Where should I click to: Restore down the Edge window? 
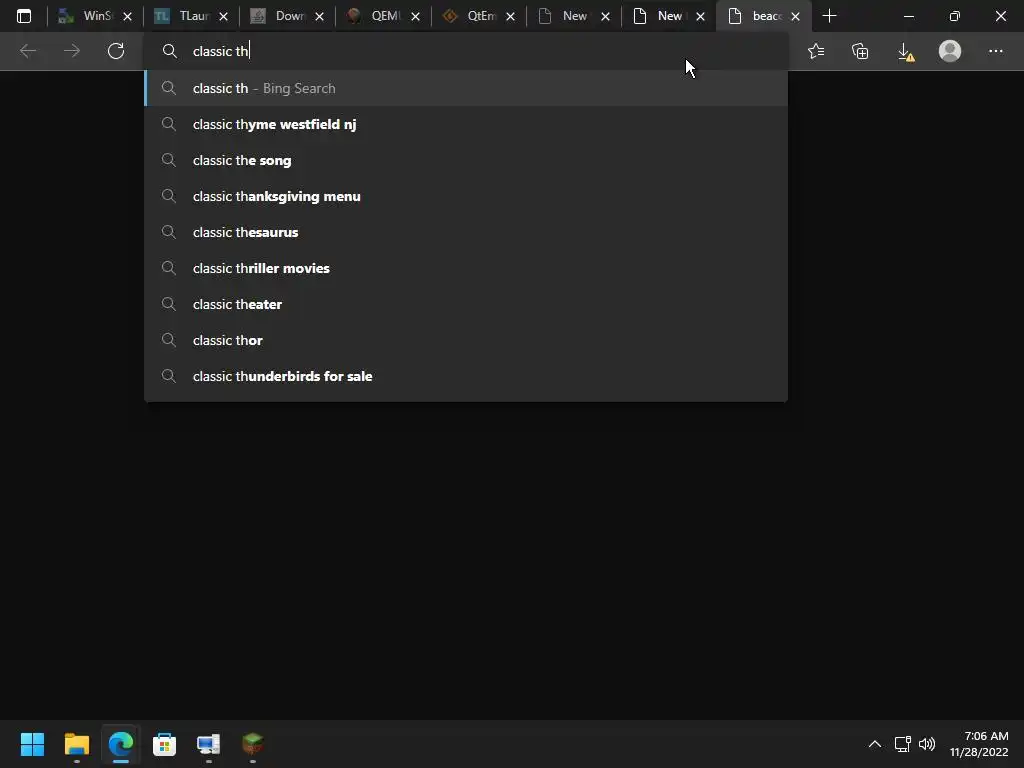[955, 16]
